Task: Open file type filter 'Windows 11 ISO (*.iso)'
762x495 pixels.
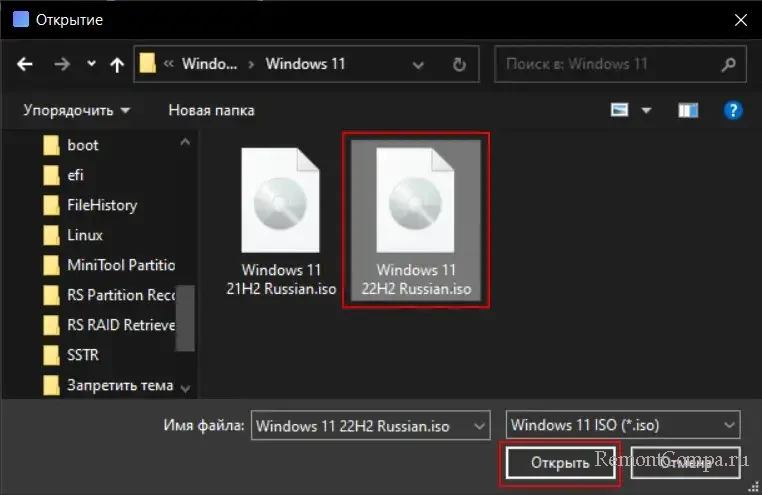Action: point(623,425)
